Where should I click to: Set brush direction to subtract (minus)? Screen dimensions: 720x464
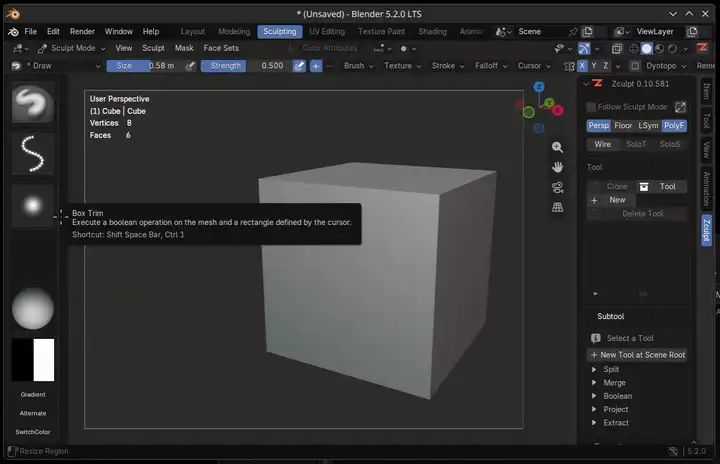coord(329,66)
